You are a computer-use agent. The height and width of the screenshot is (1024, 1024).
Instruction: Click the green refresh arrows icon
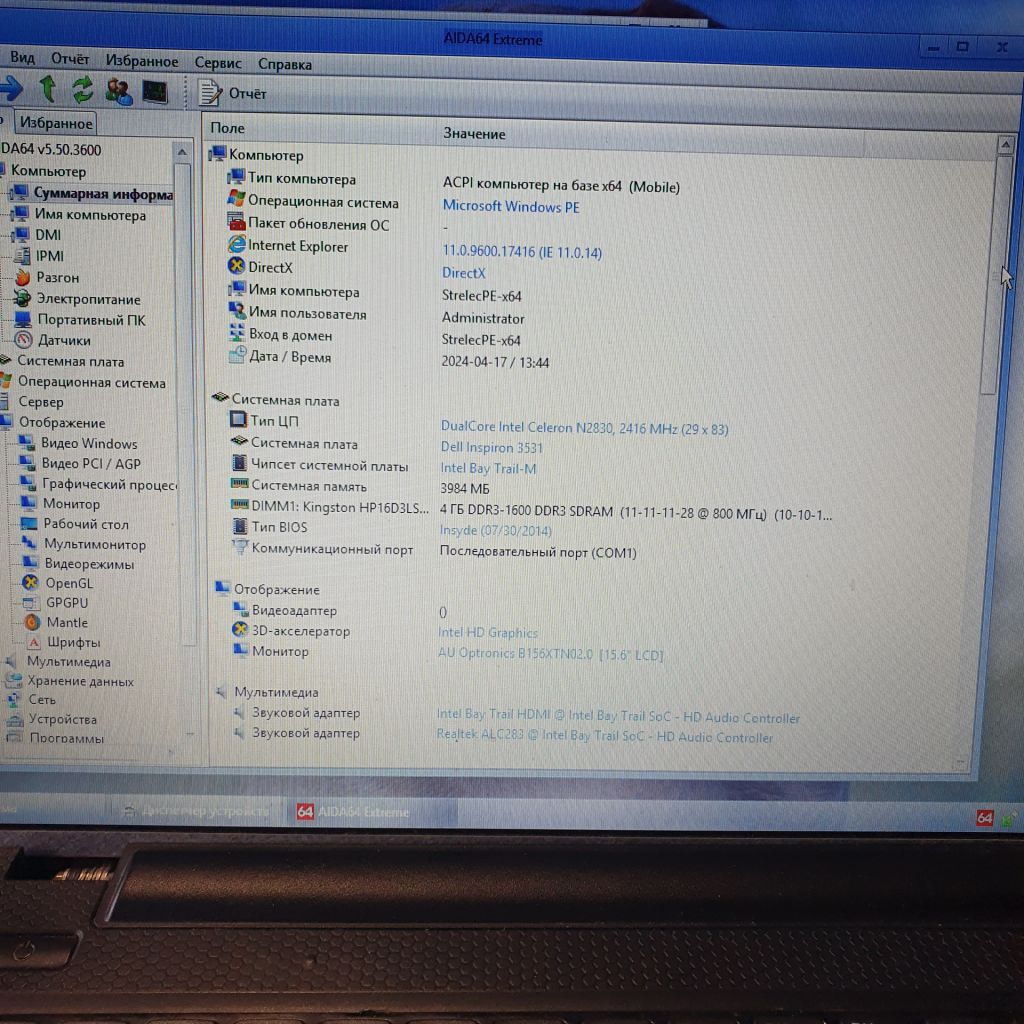point(82,90)
